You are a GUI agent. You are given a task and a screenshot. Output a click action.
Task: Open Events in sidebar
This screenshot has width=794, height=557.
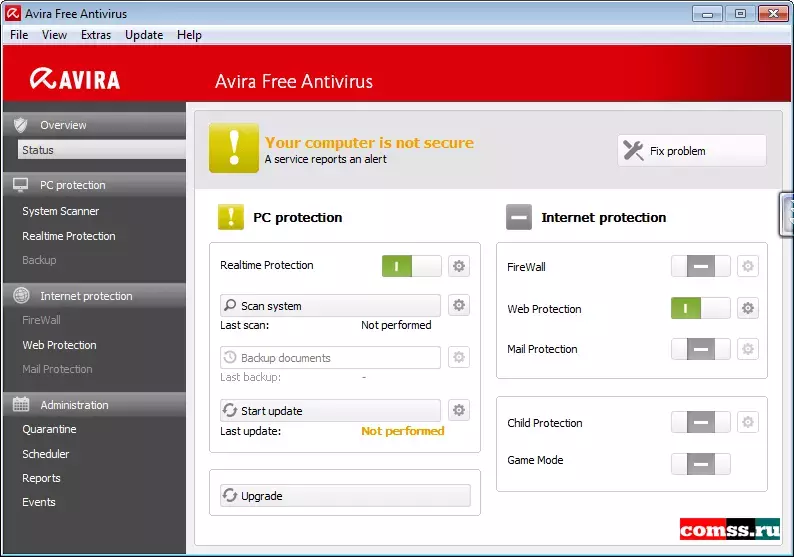tap(38, 502)
